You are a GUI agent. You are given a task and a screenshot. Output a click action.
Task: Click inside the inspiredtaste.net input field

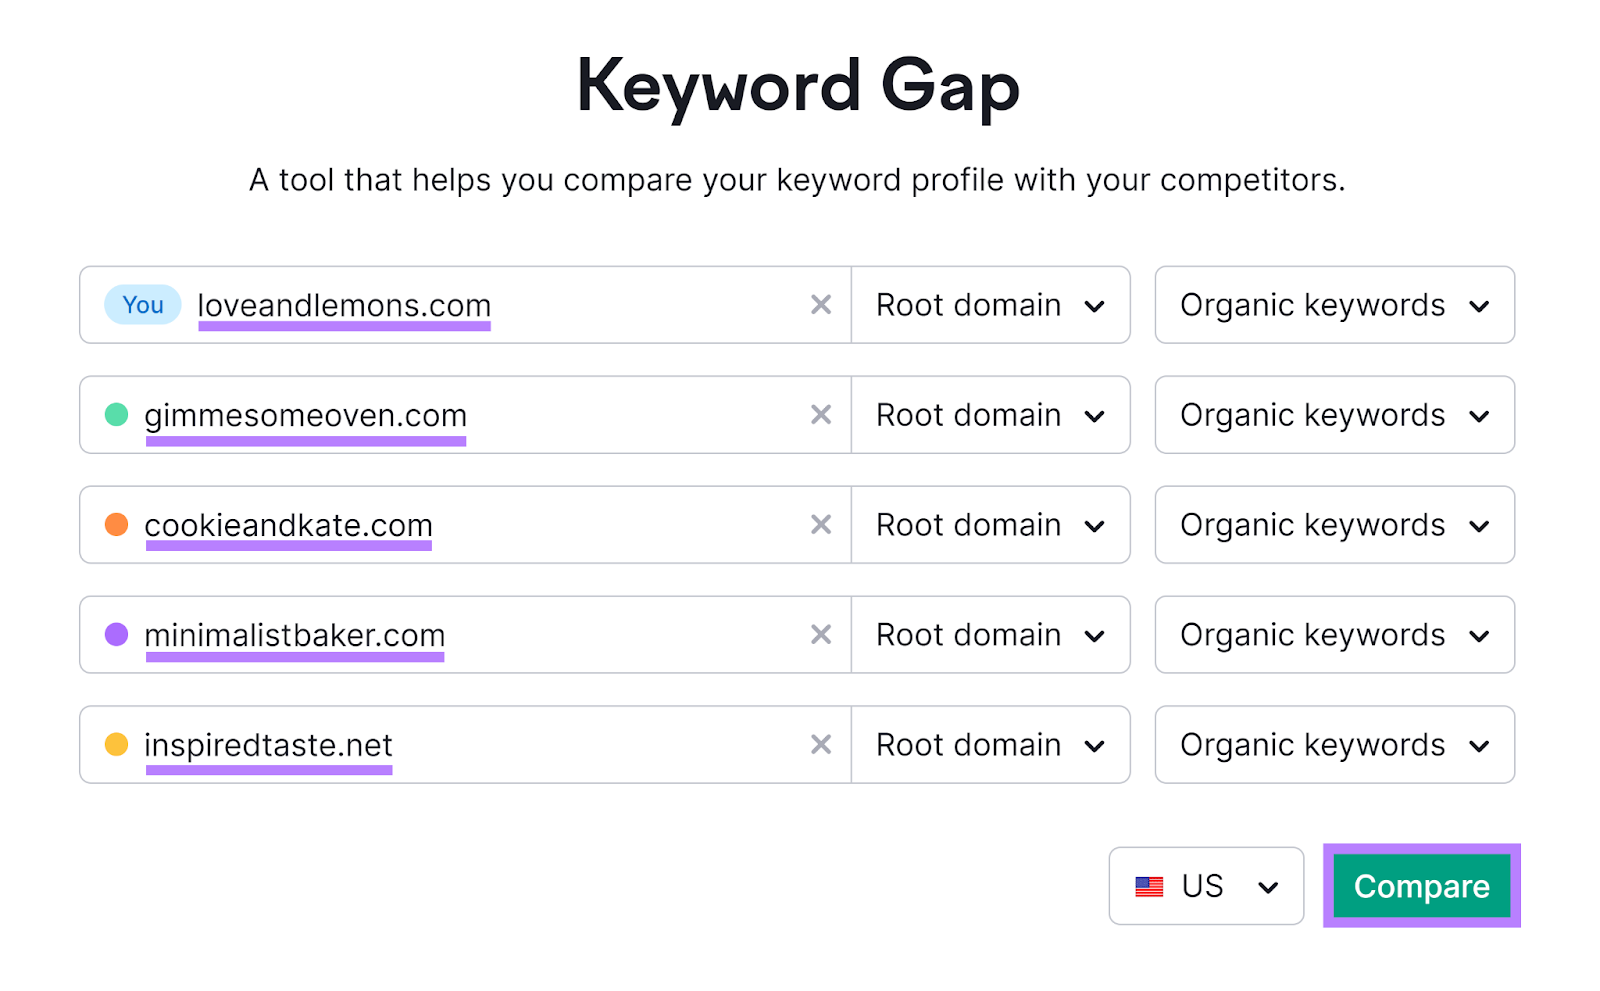pyautogui.click(x=500, y=745)
